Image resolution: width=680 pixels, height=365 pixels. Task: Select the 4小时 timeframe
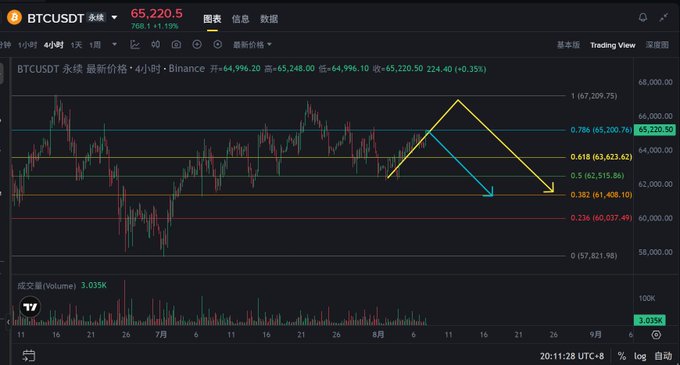(x=53, y=45)
